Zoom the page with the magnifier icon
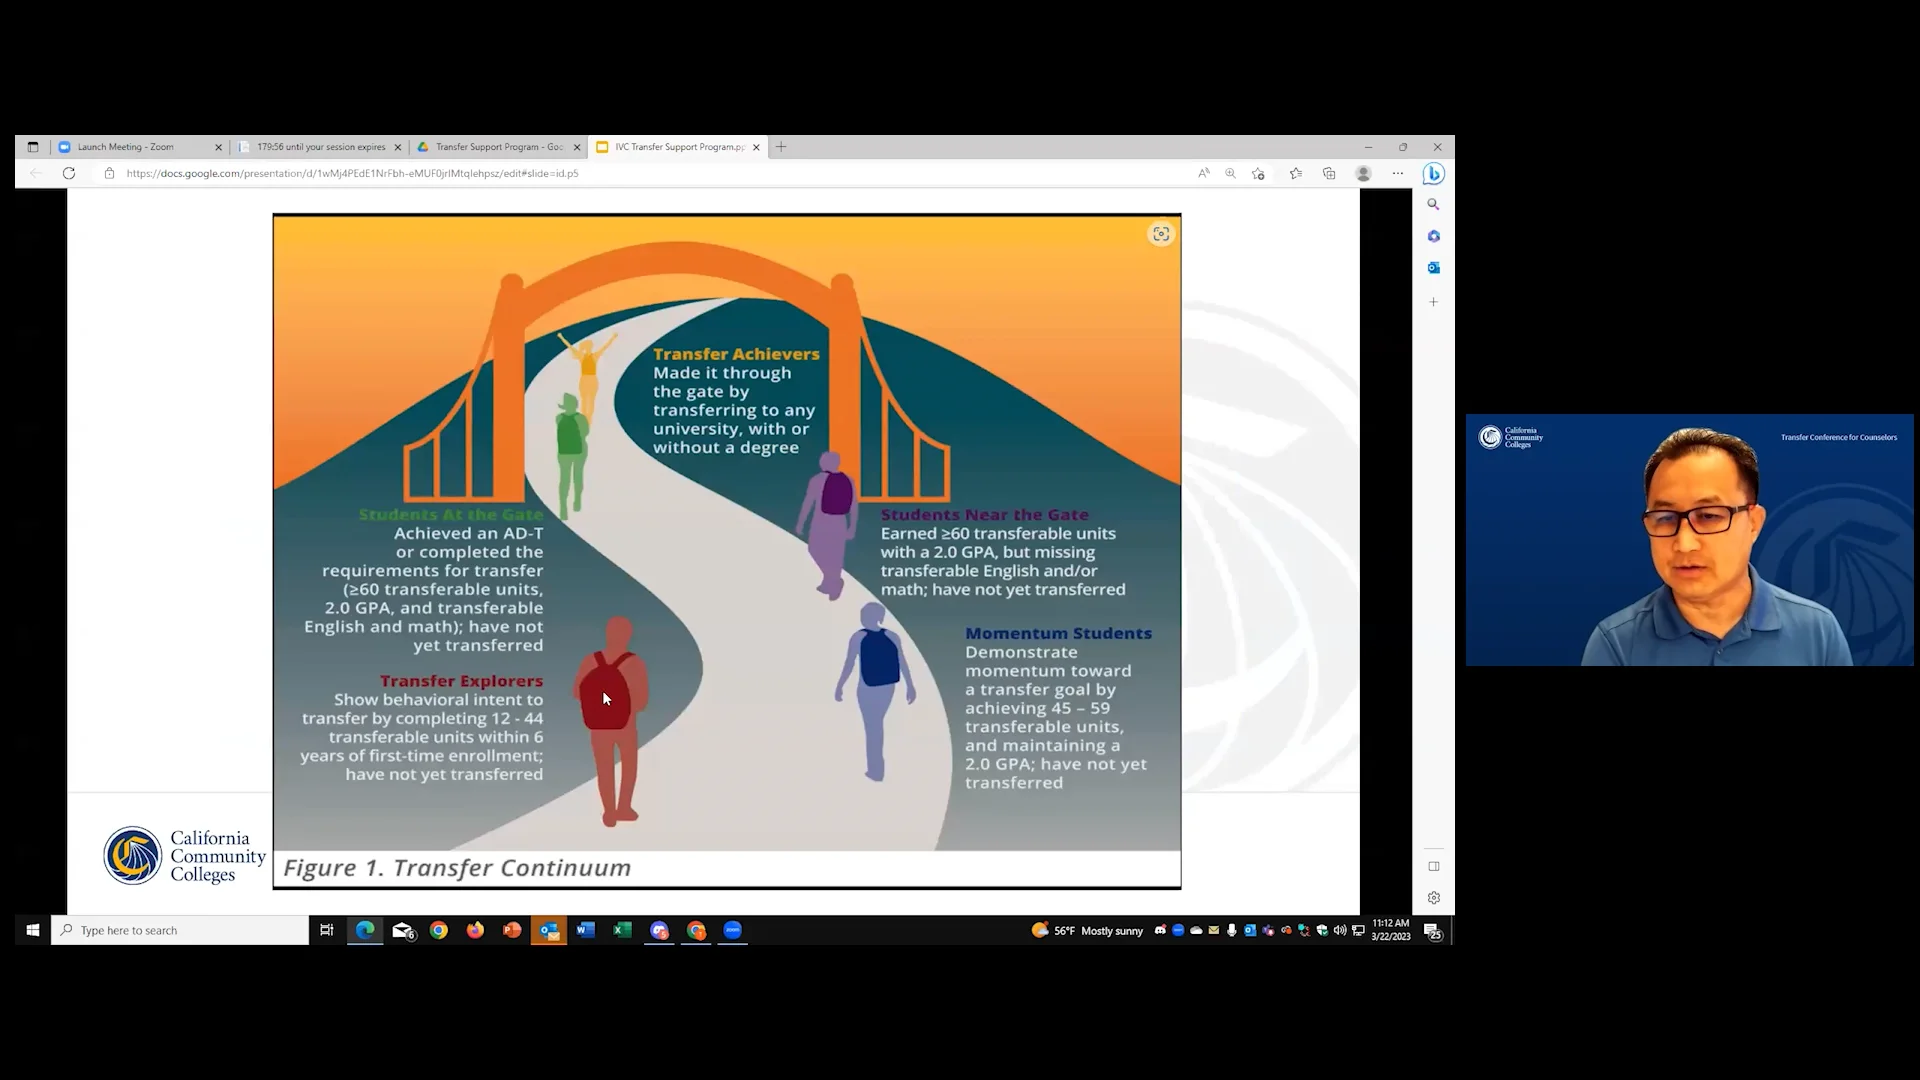Viewport: 1920px width, 1080px height. coord(1231,173)
